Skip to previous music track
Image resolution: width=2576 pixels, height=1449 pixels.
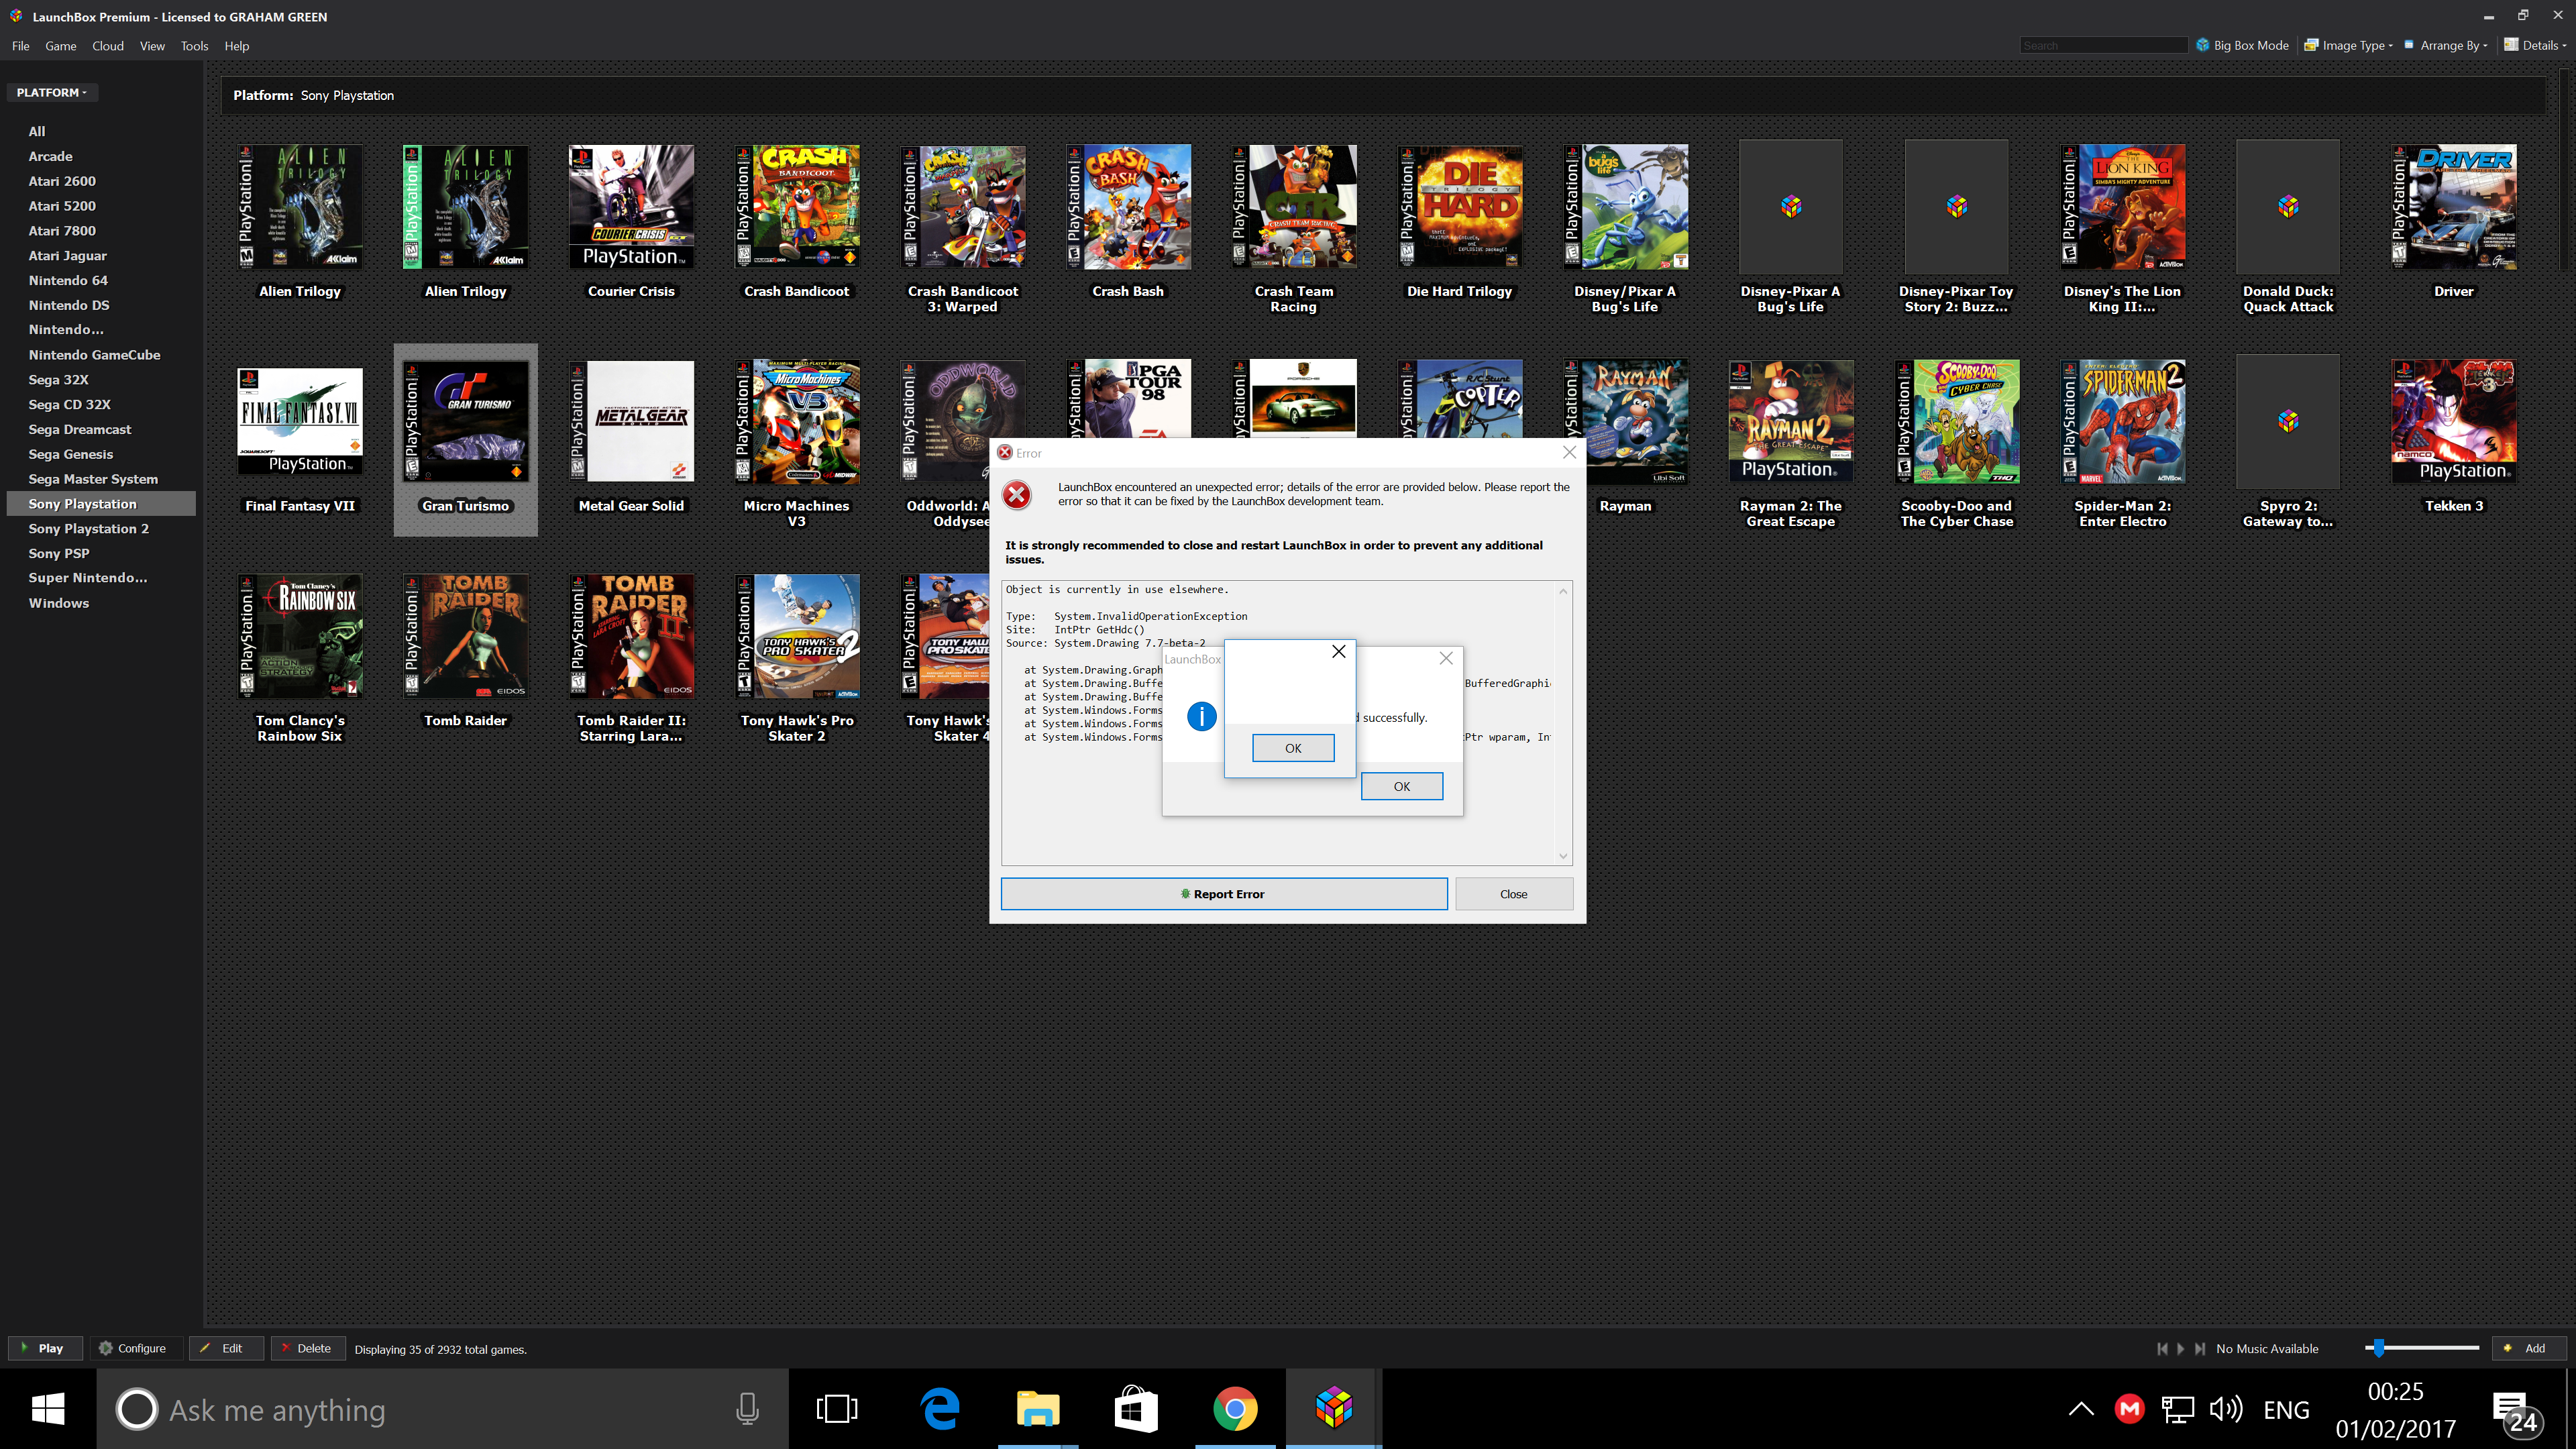point(2162,1348)
